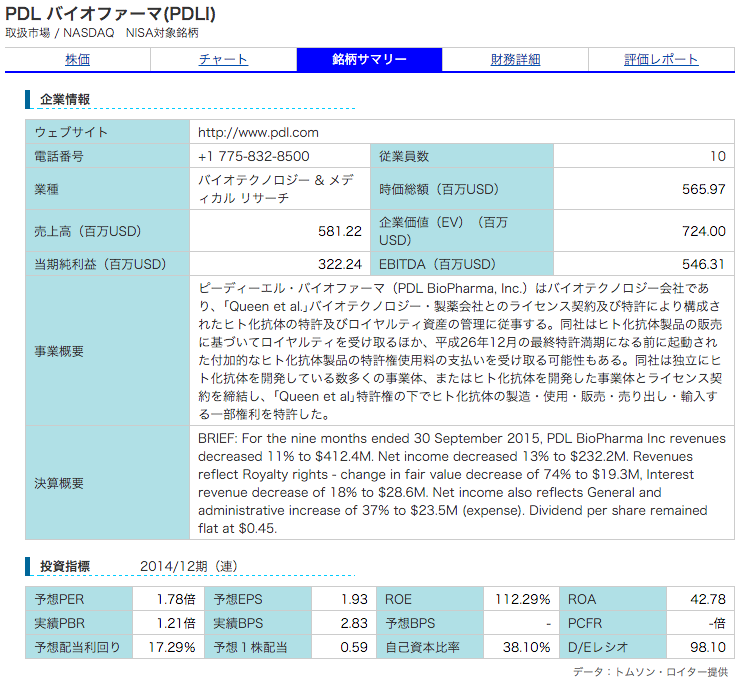Click the データ：トムソン・ロイター提供 credit
The height and width of the screenshot is (686, 742).
pos(650,672)
